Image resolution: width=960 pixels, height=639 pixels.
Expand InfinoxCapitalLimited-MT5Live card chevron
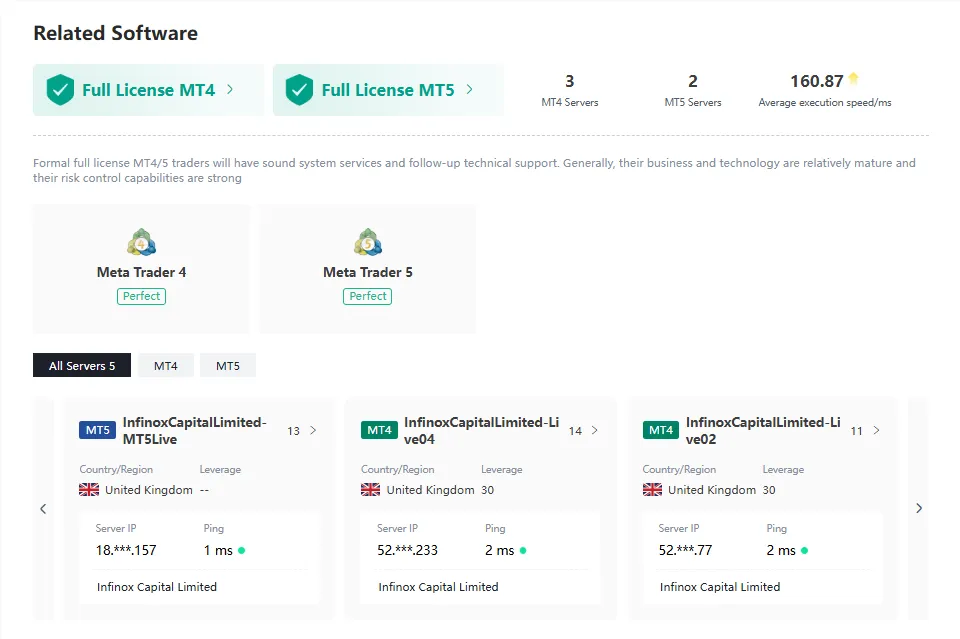point(313,430)
